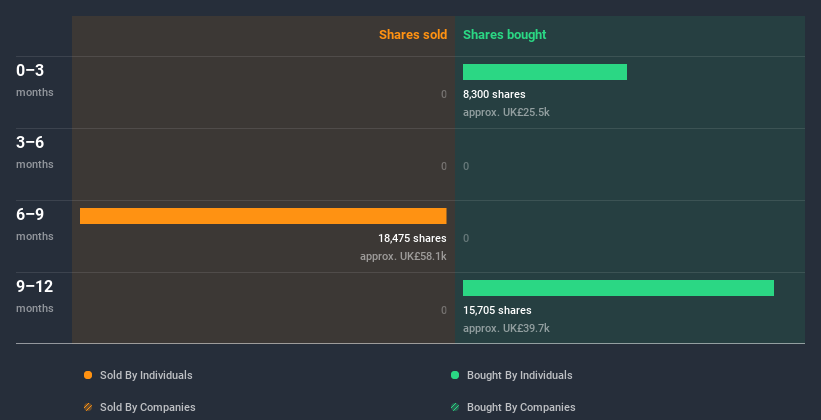Click the approx. UK£39.7k text
This screenshot has height=420, width=821.
[x=506, y=328]
